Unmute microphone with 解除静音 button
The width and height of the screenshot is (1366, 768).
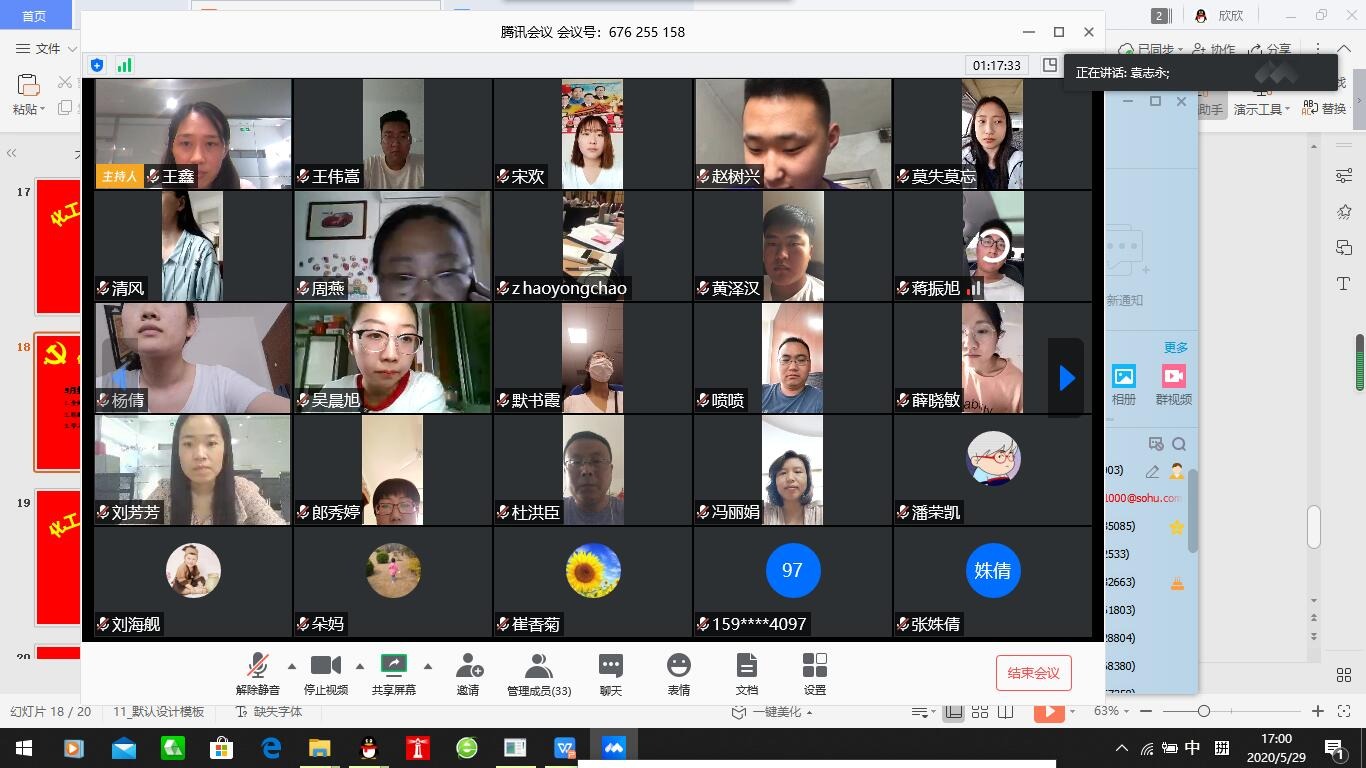point(258,674)
